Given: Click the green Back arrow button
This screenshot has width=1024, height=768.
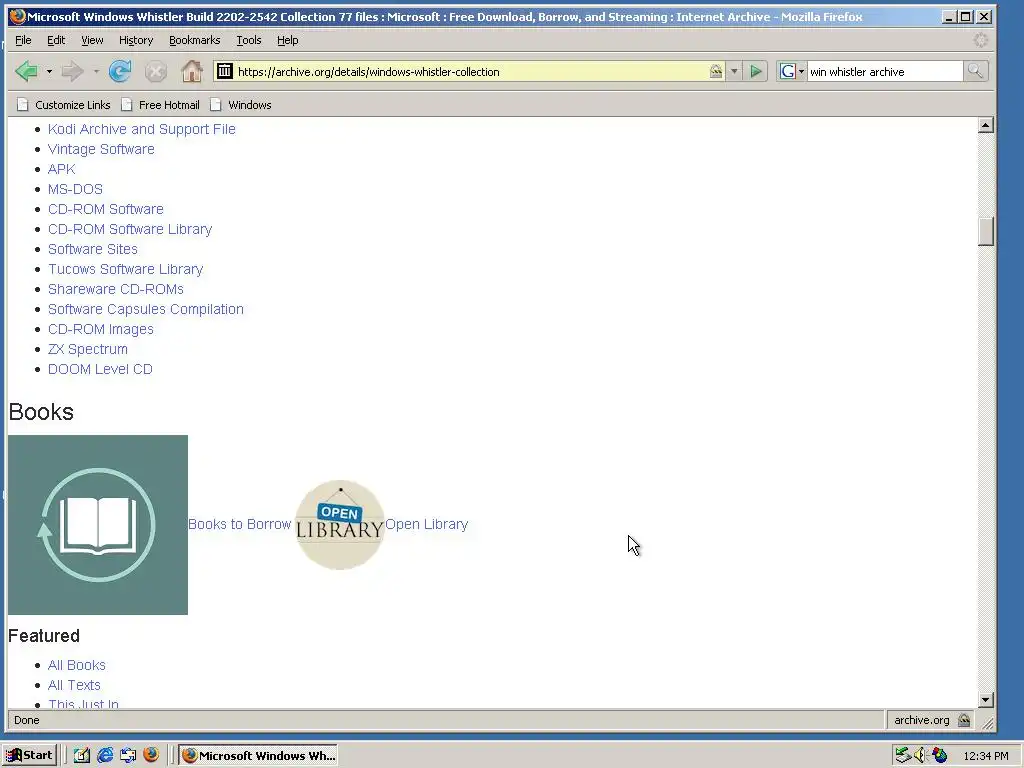Looking at the screenshot, I should coord(26,71).
